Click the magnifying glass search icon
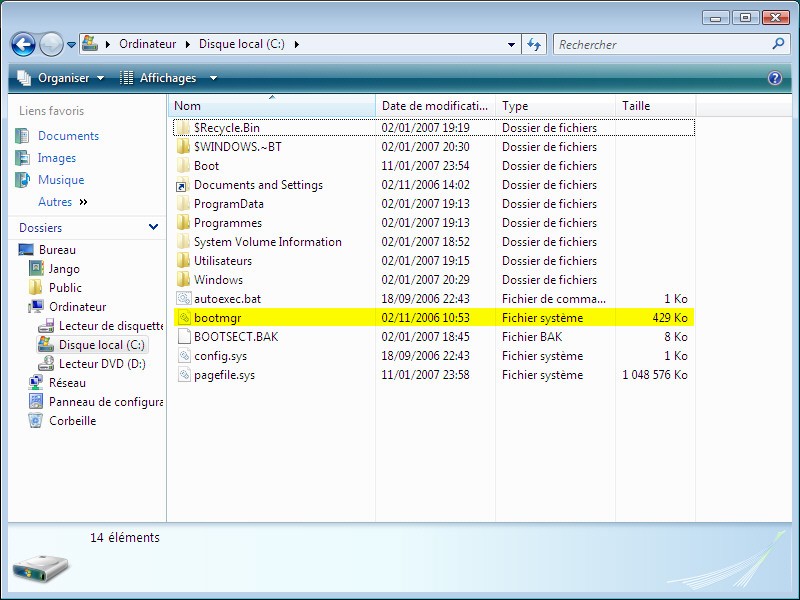The height and width of the screenshot is (600, 800). tap(778, 44)
